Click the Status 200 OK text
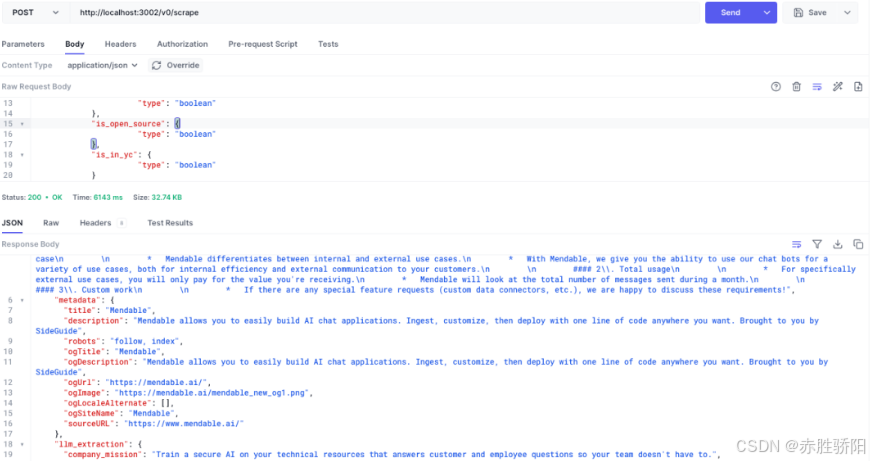 tap(32, 197)
